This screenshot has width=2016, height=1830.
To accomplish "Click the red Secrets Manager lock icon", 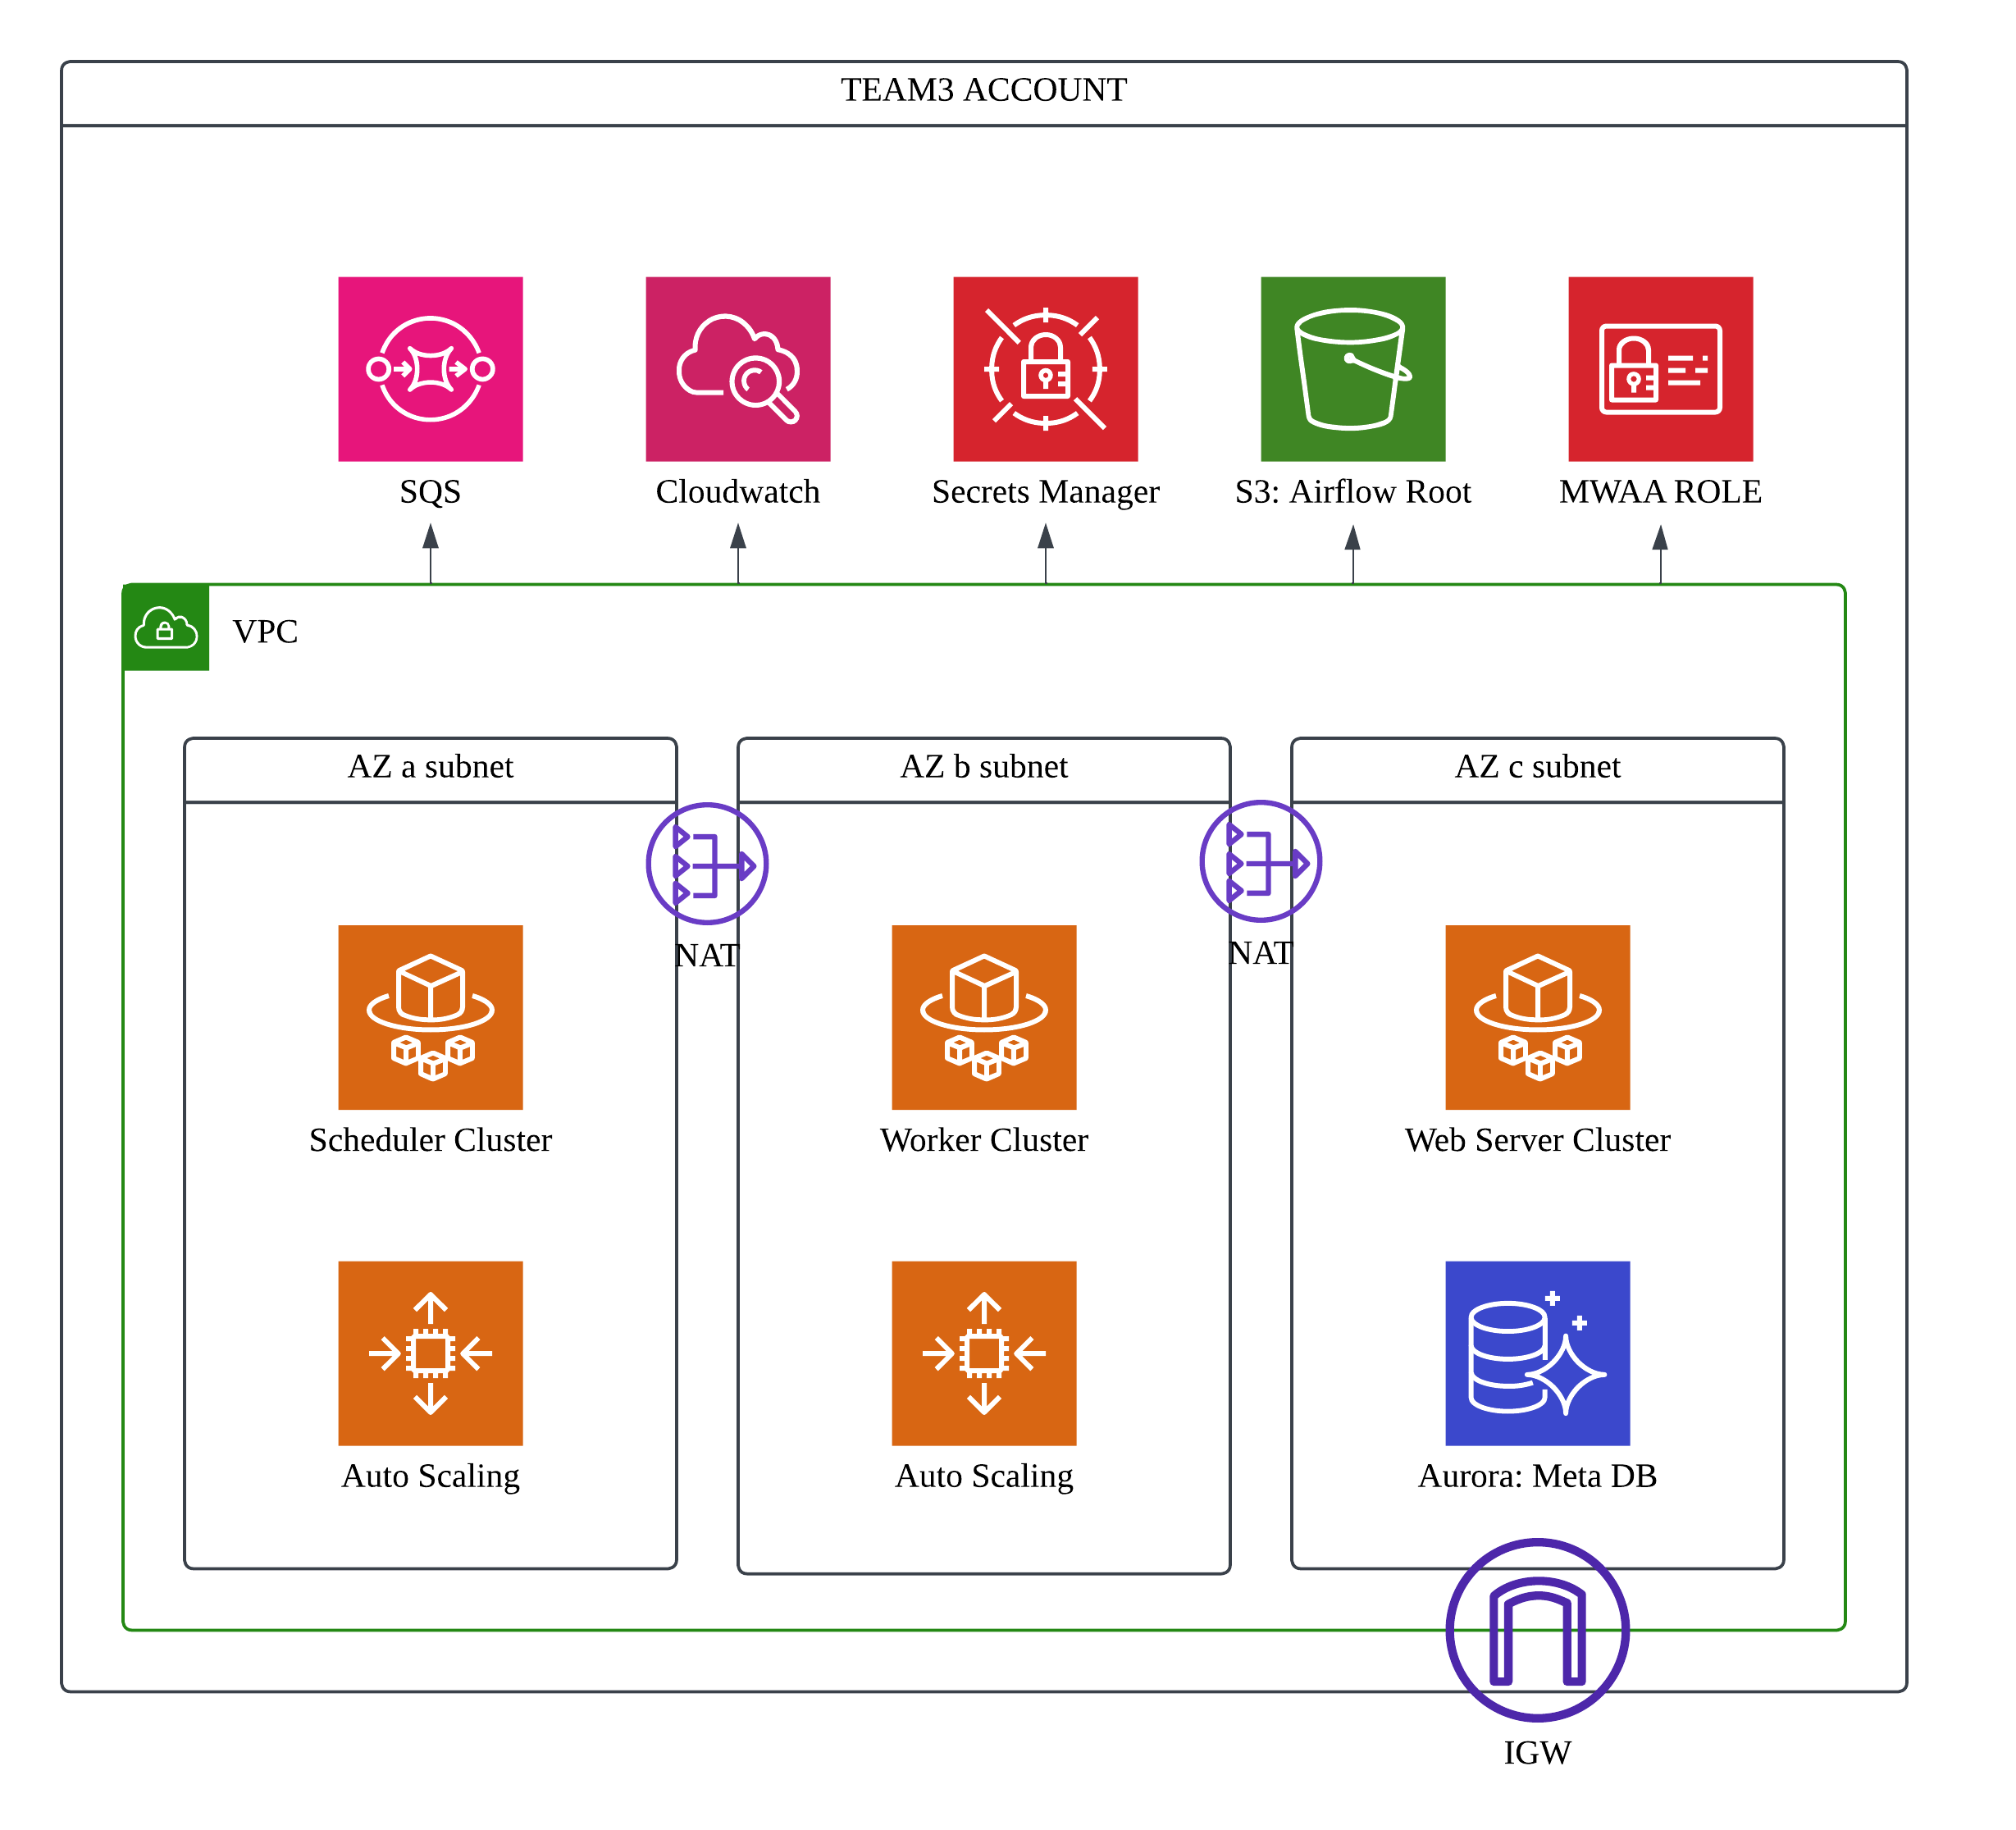I will [1045, 369].
